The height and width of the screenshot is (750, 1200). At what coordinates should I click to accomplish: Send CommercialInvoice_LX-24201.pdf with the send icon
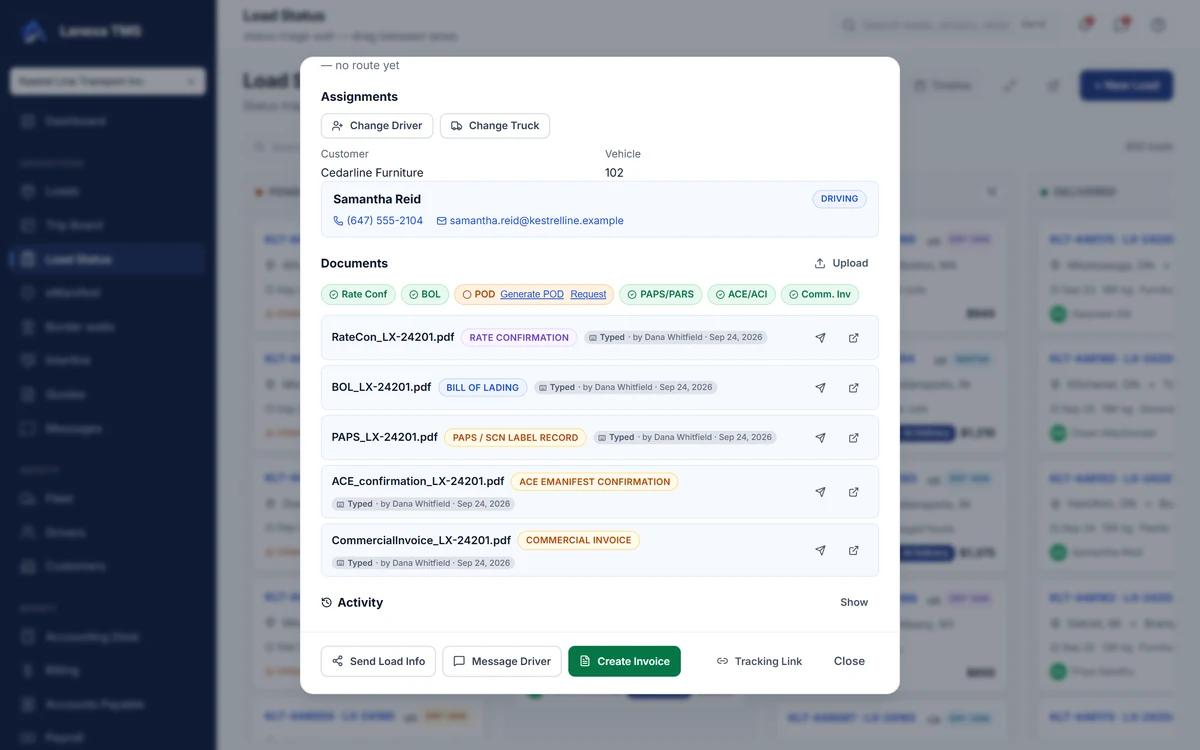[x=820, y=550]
